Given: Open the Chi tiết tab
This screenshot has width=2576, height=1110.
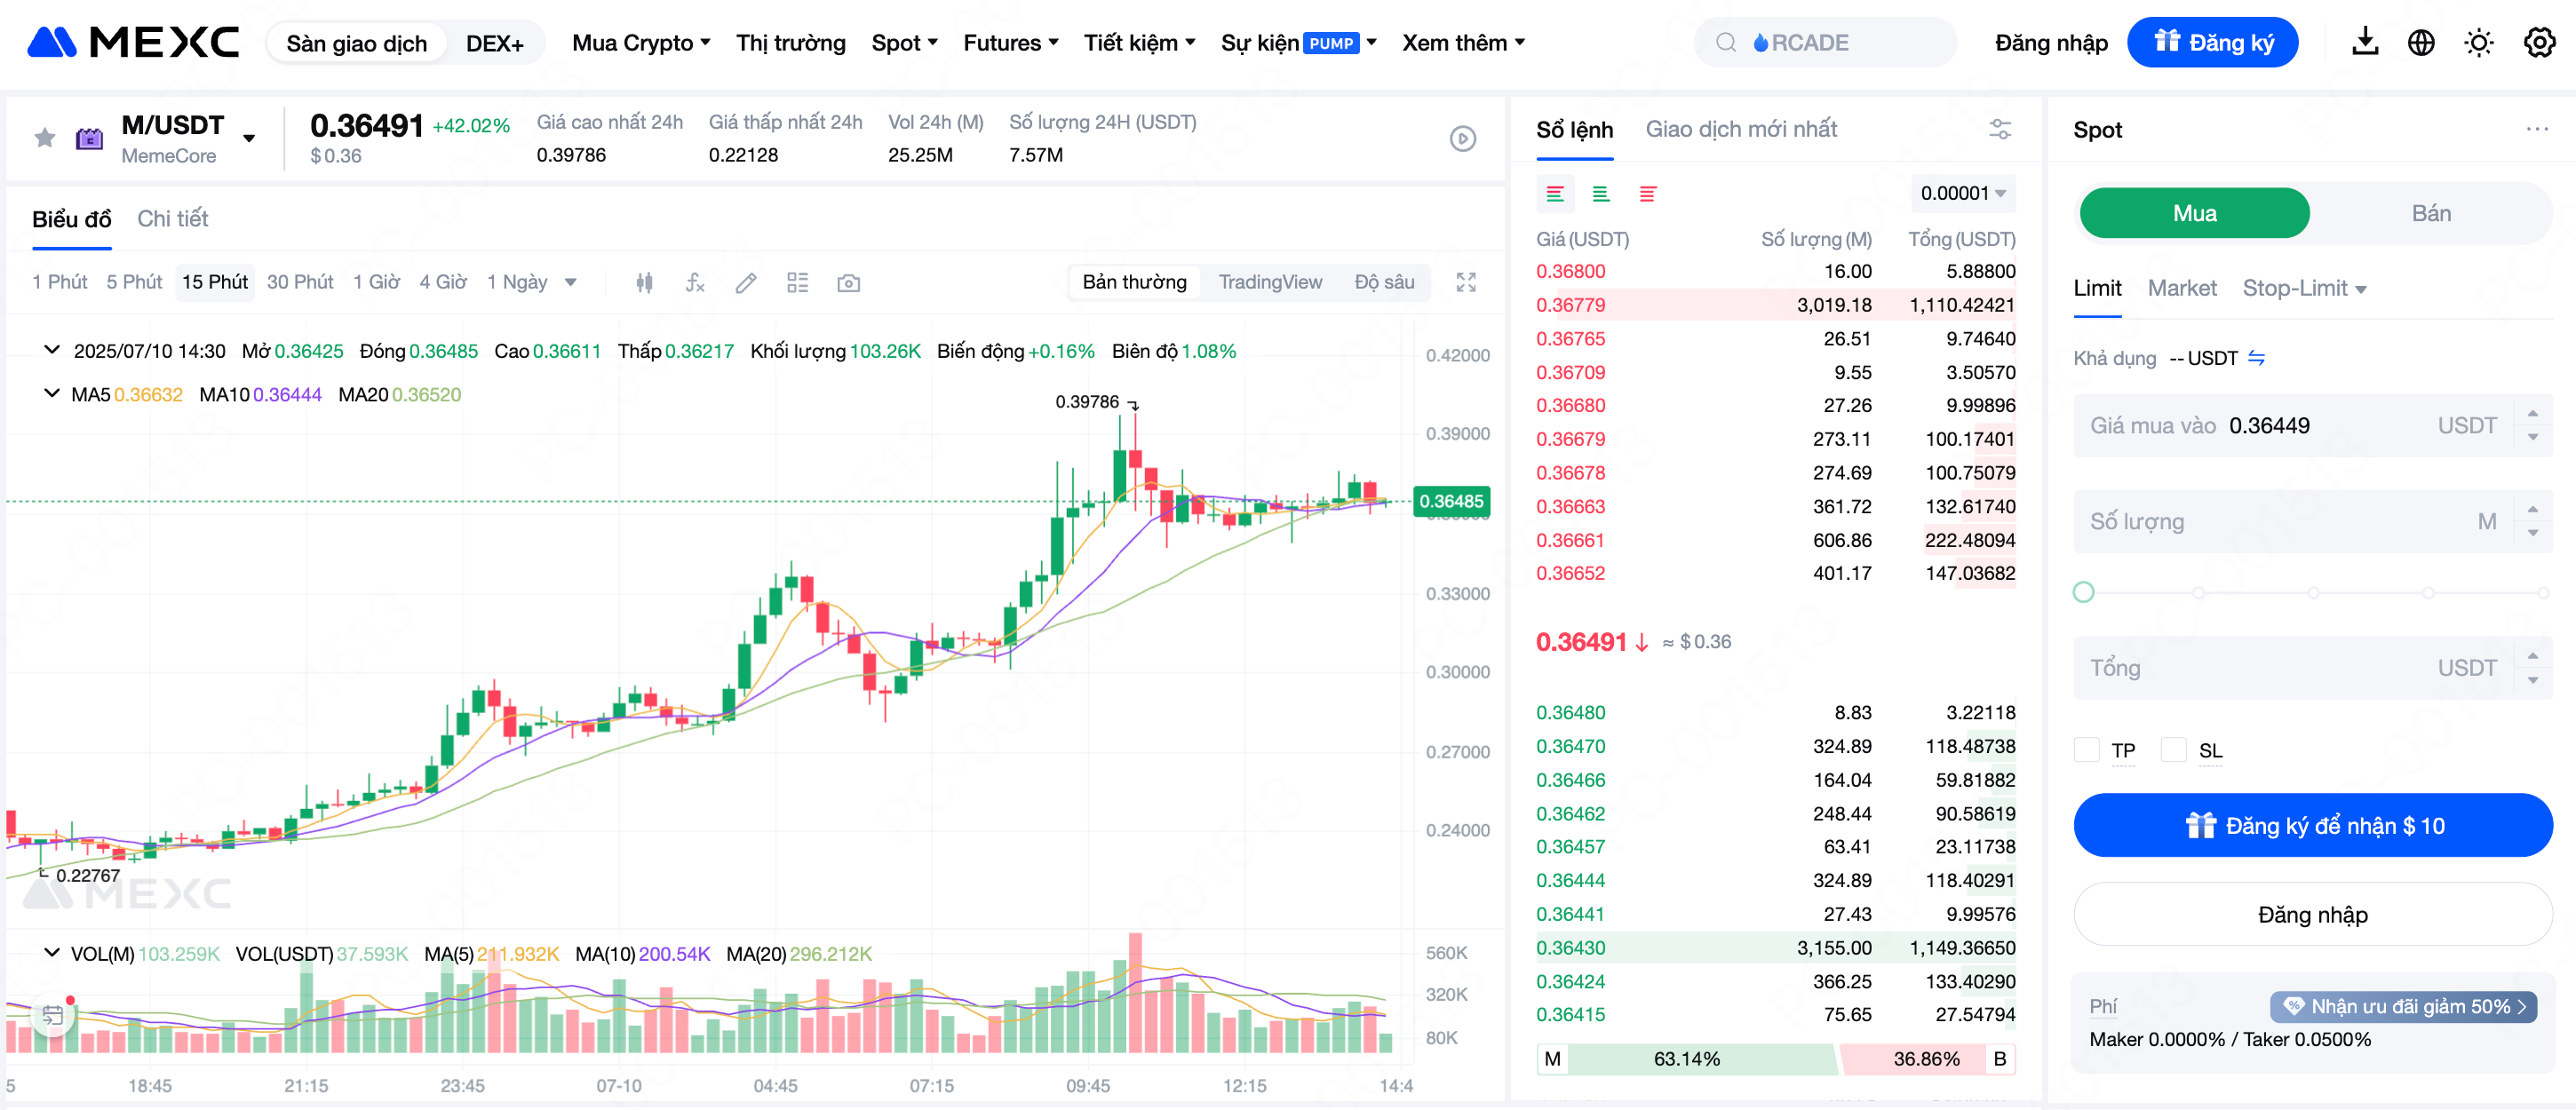Looking at the screenshot, I should coord(172,218).
